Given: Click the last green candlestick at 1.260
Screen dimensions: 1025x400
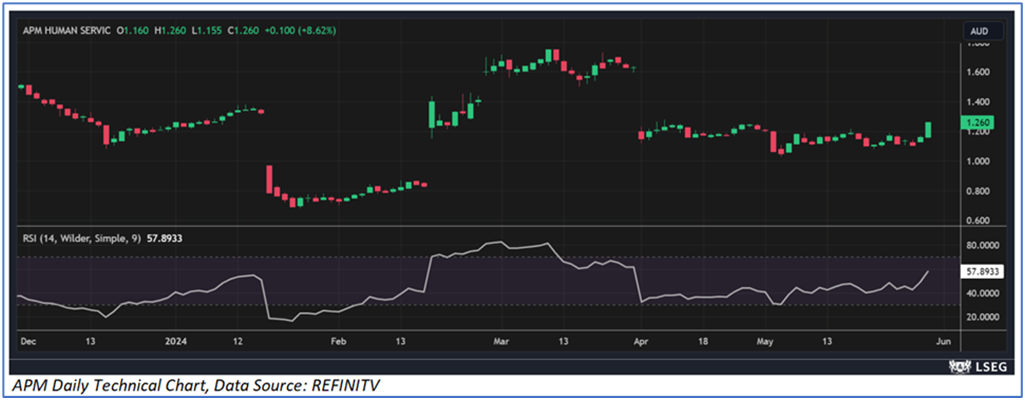Looking at the screenshot, I should [x=929, y=129].
